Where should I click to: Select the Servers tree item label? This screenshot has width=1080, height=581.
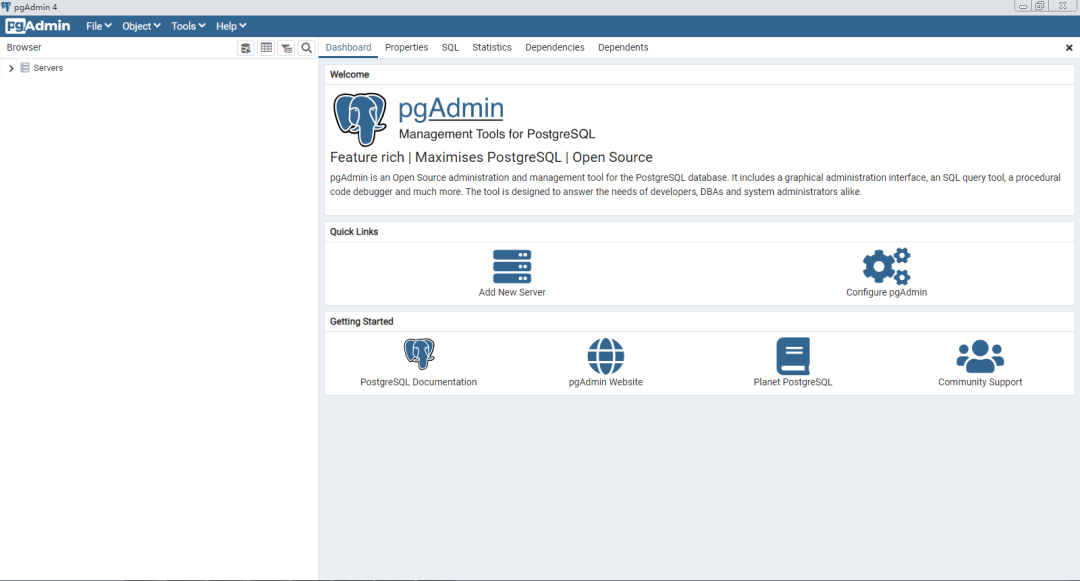(48, 68)
